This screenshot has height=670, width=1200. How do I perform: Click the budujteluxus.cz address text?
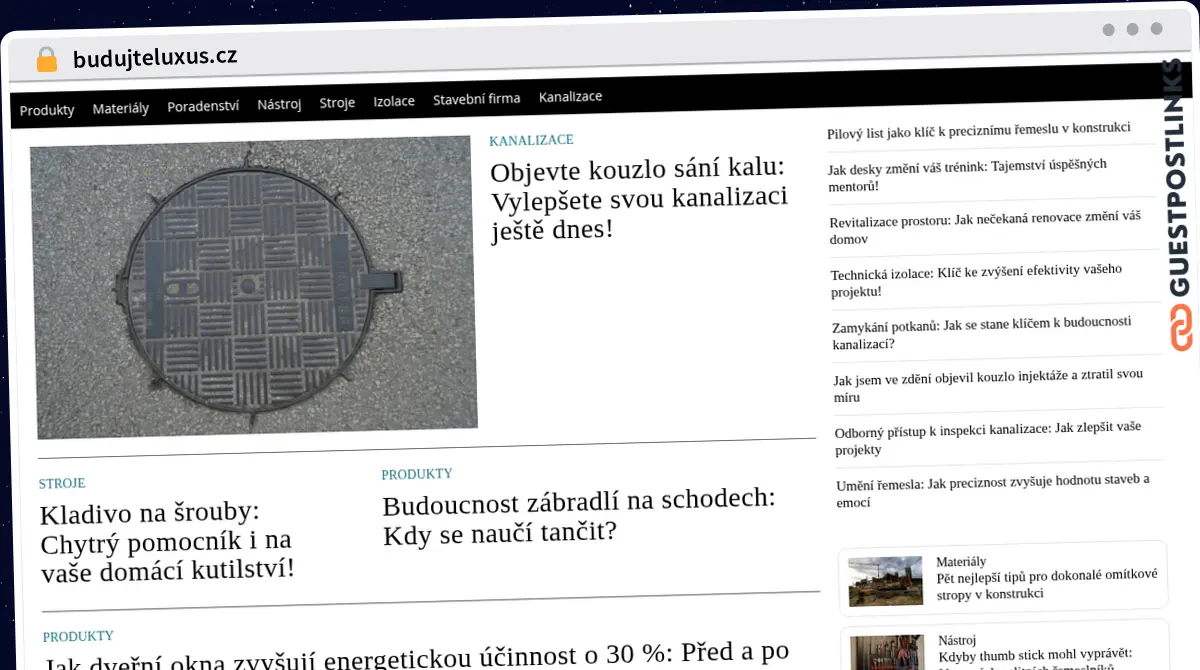click(x=155, y=57)
